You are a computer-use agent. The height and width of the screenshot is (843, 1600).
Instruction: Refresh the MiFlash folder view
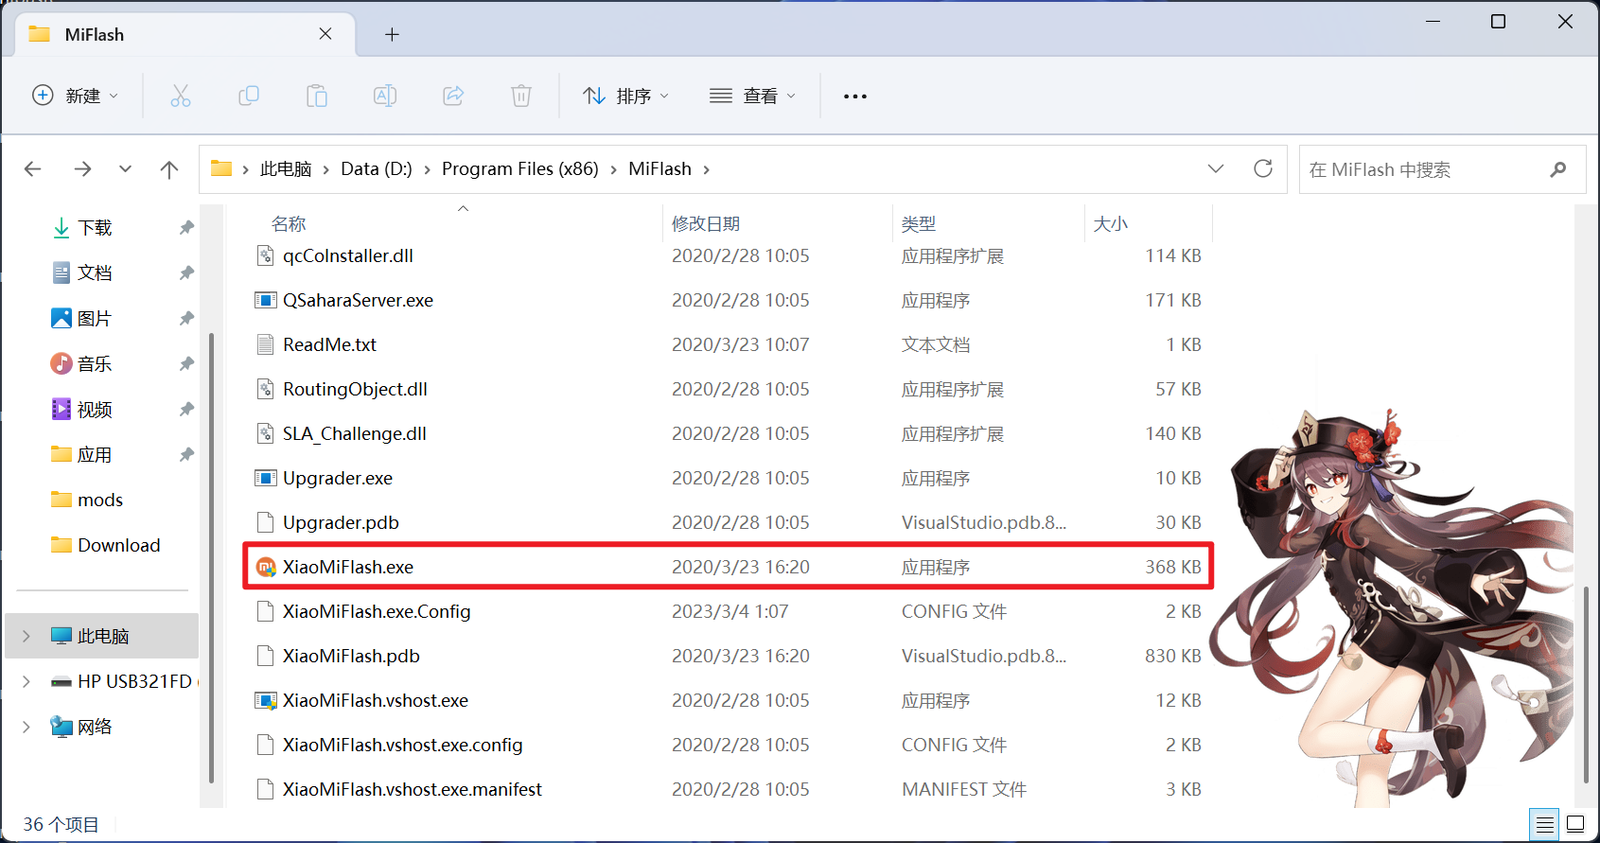coord(1263,168)
